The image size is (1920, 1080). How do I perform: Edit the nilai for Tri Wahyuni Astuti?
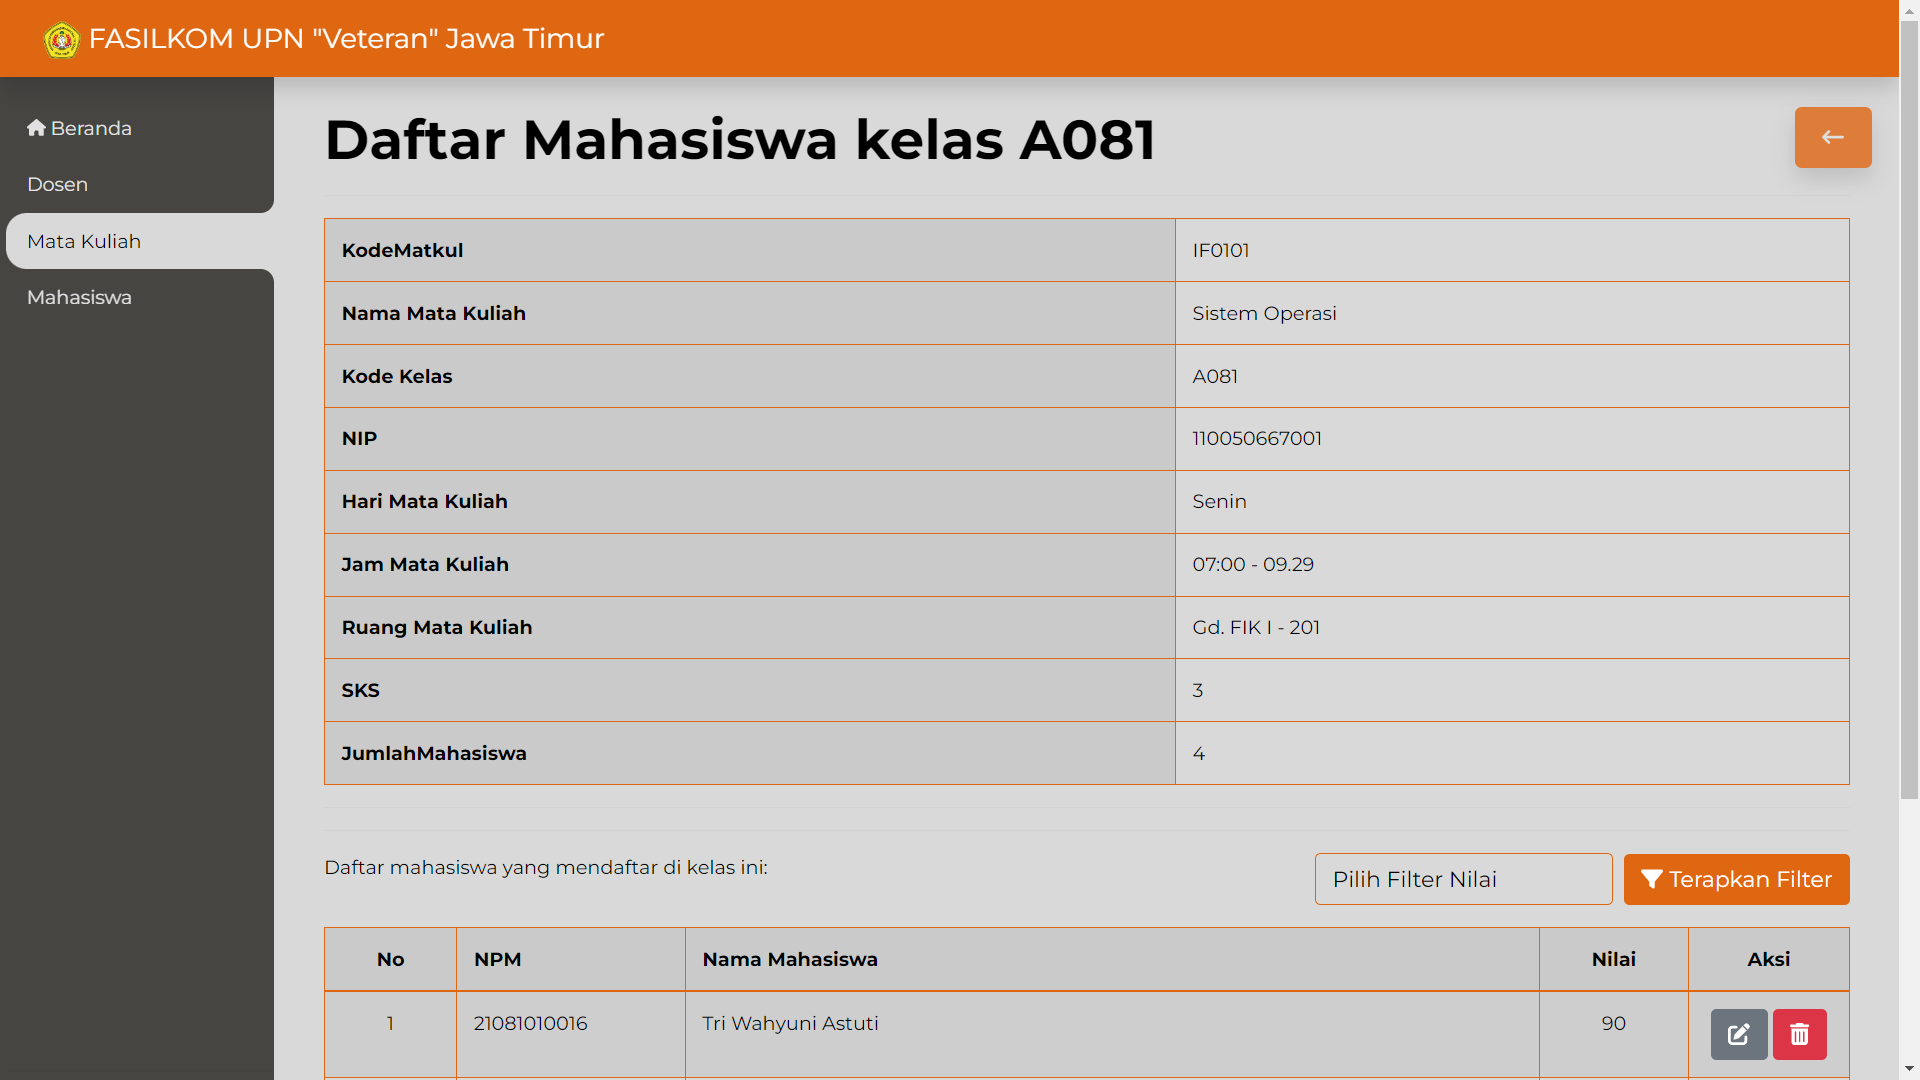[x=1739, y=1034]
